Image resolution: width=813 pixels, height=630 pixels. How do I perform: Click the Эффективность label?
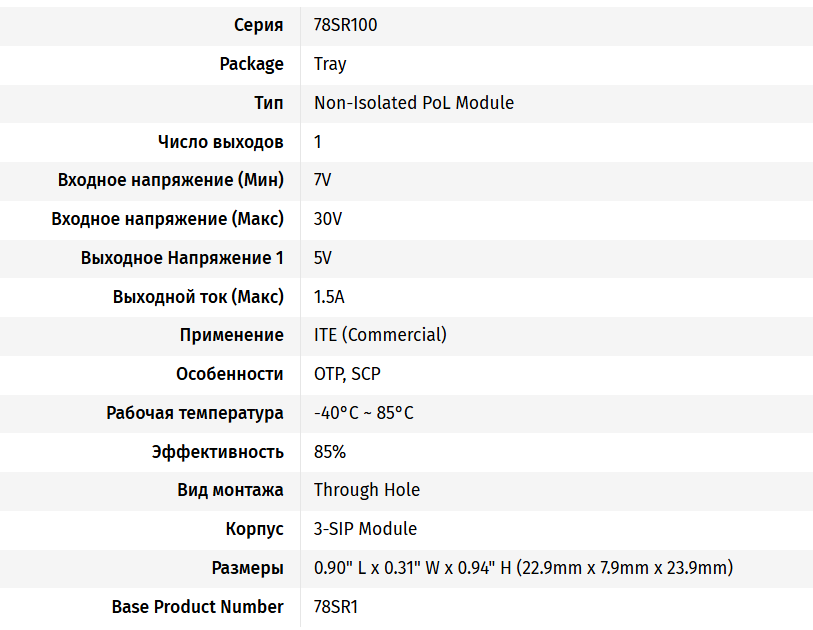217,452
